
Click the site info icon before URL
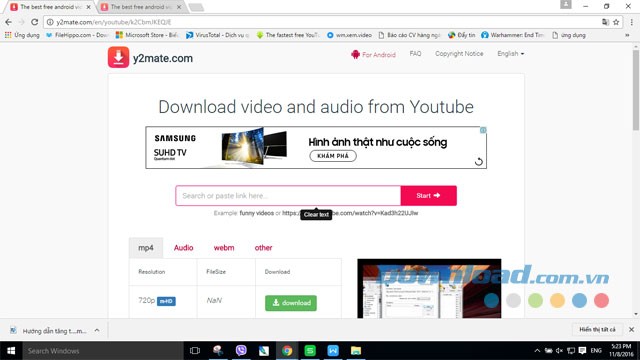pyautogui.click(x=50, y=22)
